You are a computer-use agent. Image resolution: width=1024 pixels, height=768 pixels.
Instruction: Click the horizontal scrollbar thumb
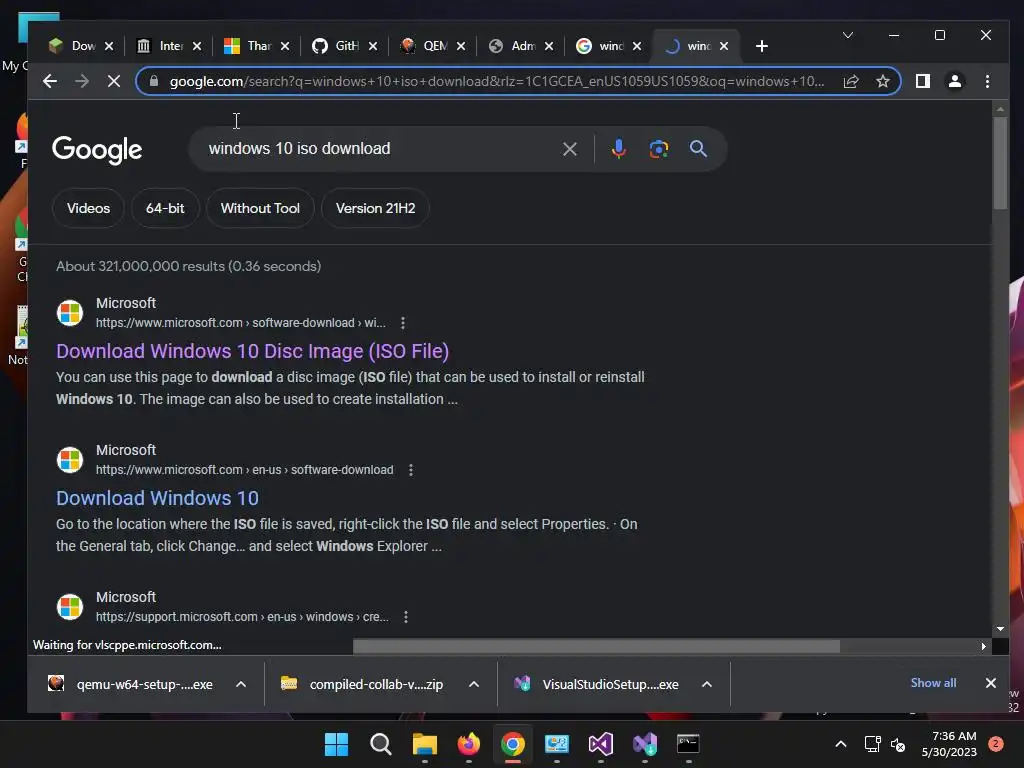click(x=596, y=647)
